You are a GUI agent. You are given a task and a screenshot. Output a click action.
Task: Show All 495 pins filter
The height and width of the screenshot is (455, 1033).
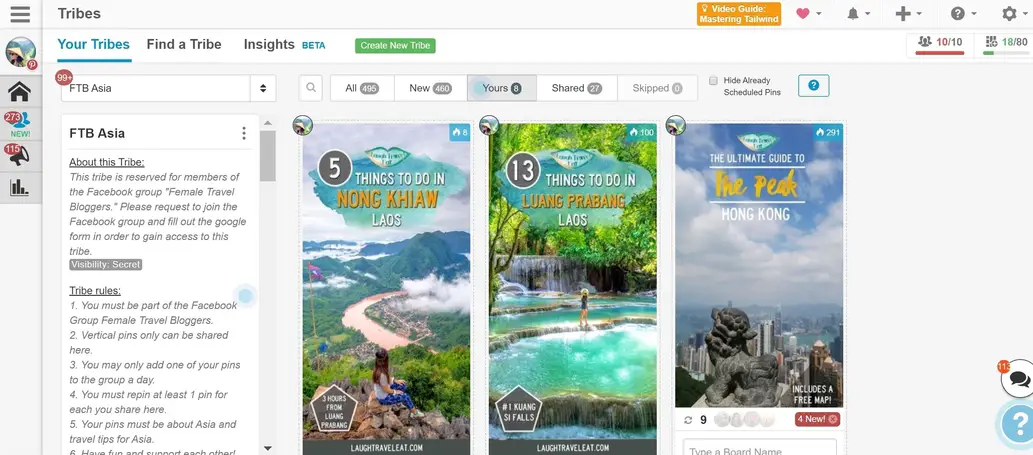pos(362,88)
